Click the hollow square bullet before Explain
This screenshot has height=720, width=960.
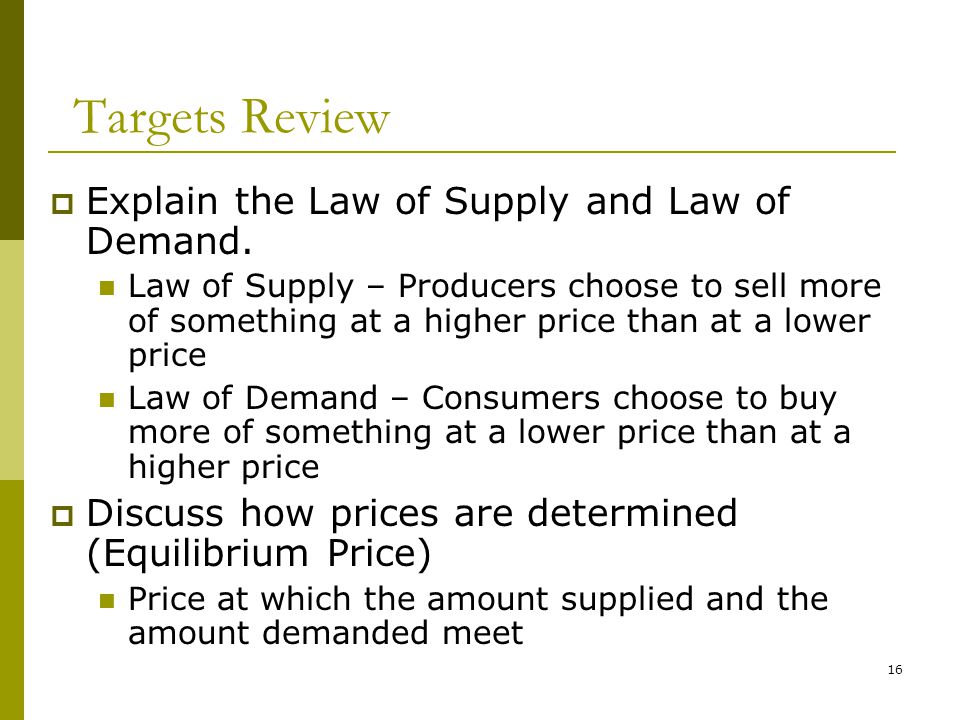pyautogui.click(x=62, y=203)
